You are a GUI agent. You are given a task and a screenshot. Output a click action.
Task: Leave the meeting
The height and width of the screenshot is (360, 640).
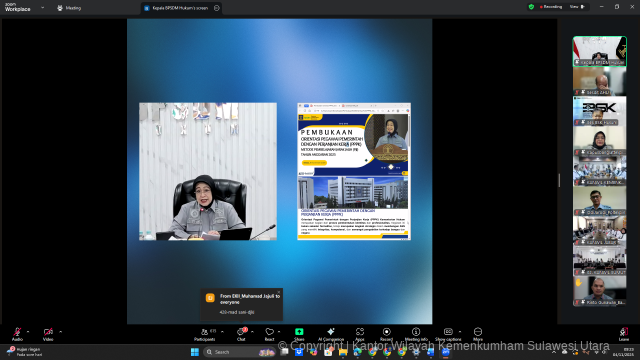click(x=624, y=334)
